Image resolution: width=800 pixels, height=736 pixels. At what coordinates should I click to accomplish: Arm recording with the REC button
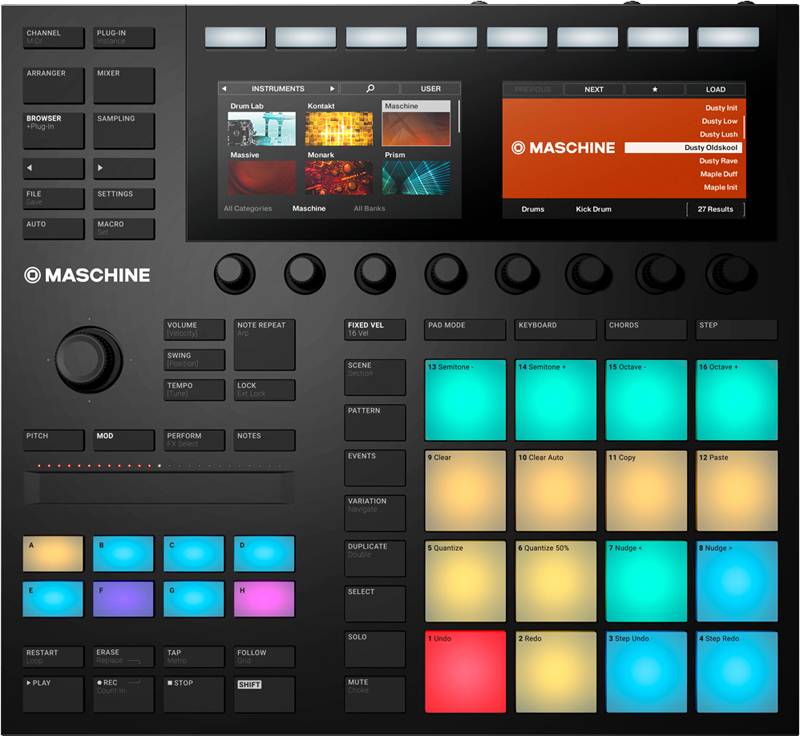(123, 694)
